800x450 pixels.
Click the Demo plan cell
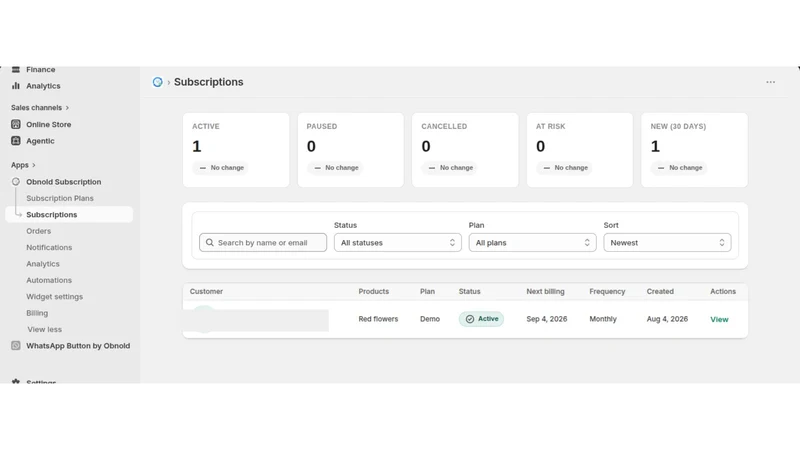click(430, 319)
